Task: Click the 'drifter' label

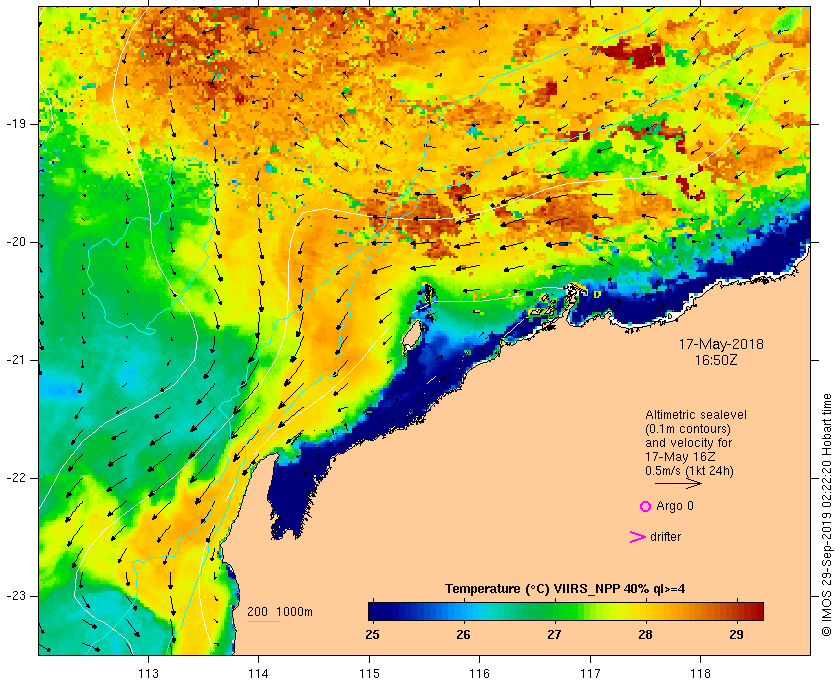Action: 665,537
